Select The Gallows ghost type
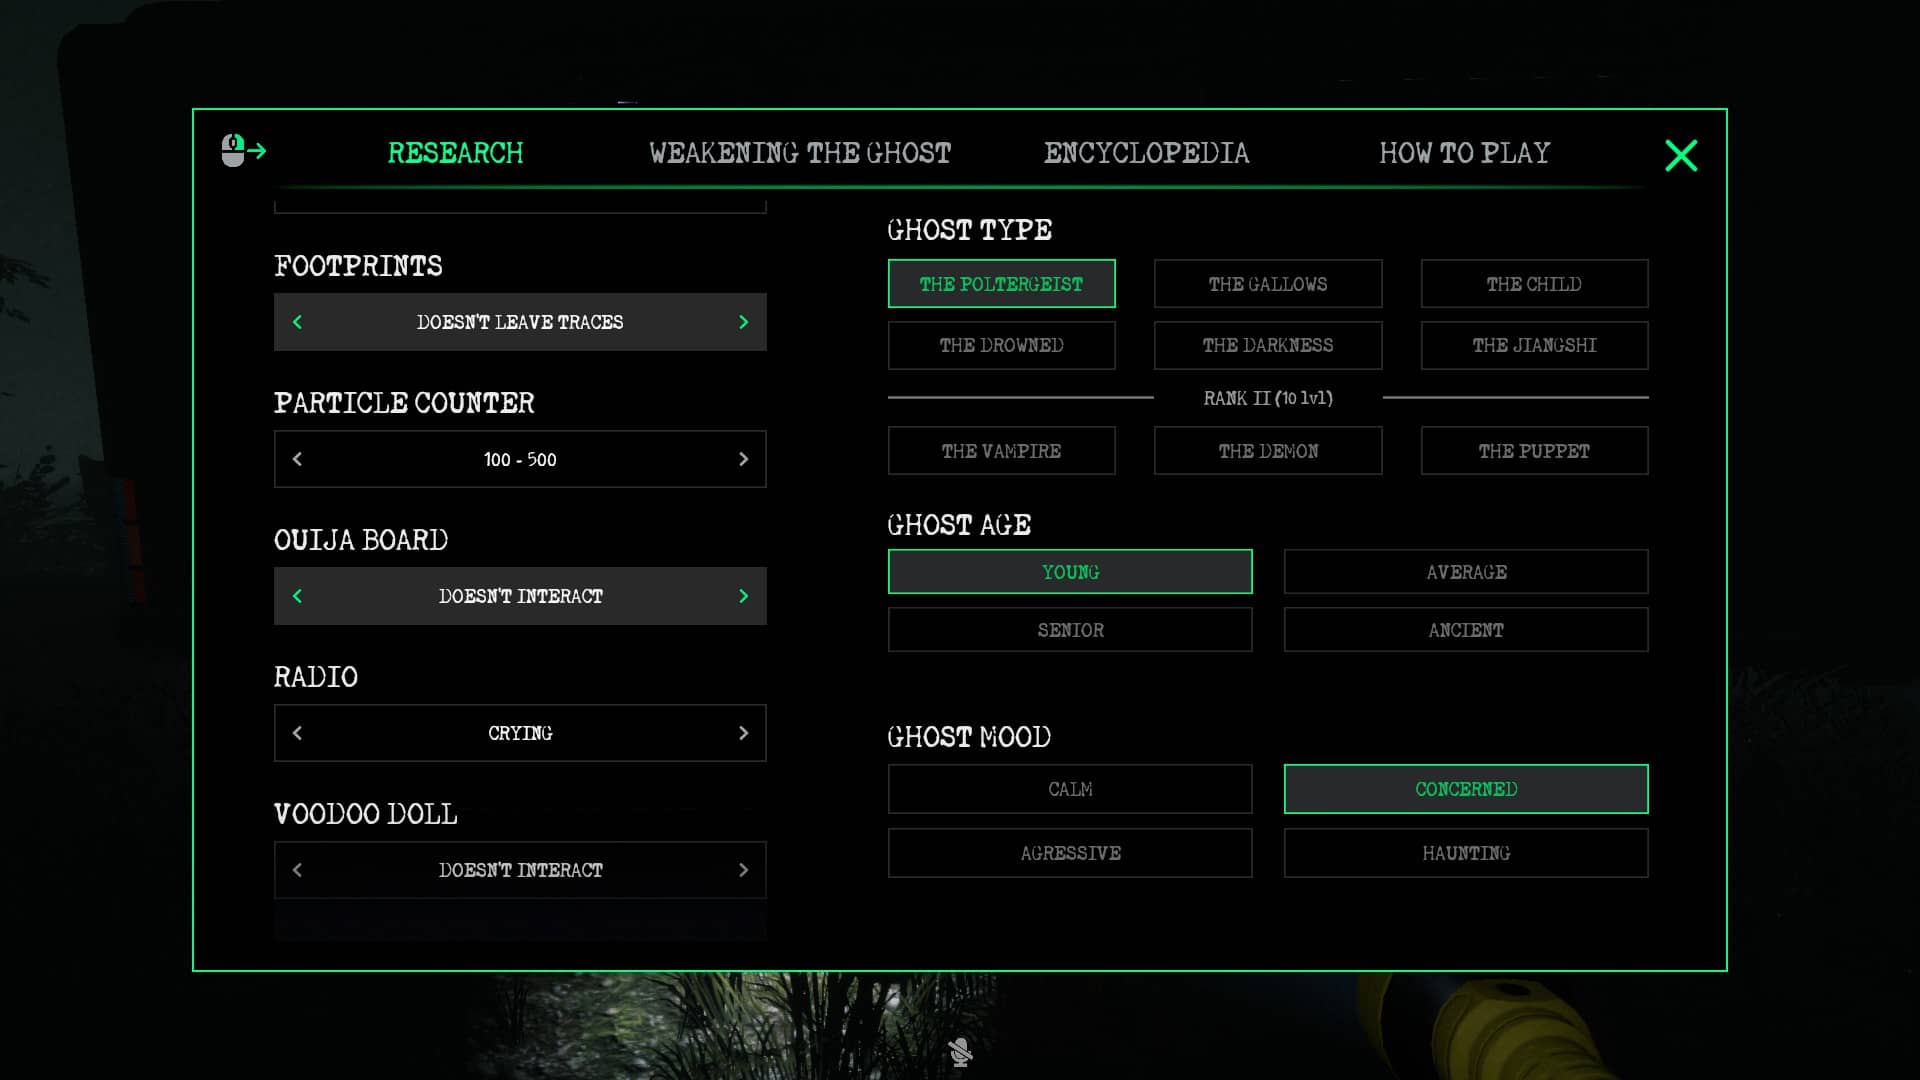 click(1268, 284)
